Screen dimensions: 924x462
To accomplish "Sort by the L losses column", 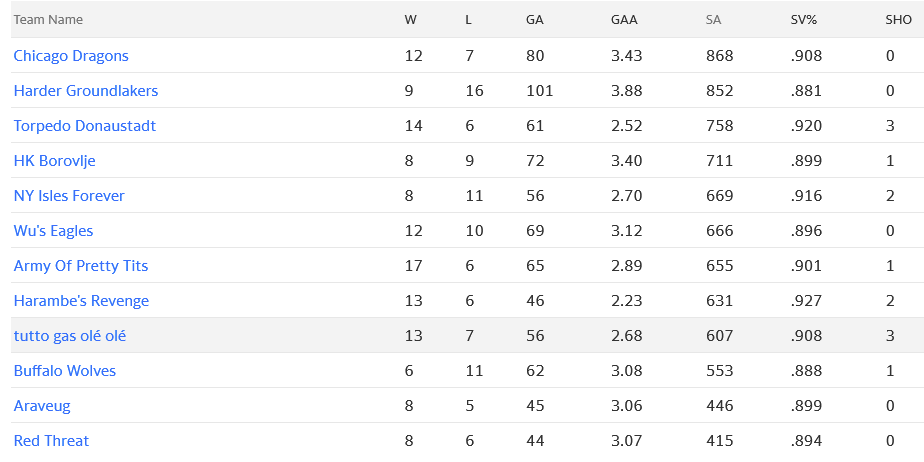I will (x=469, y=20).
